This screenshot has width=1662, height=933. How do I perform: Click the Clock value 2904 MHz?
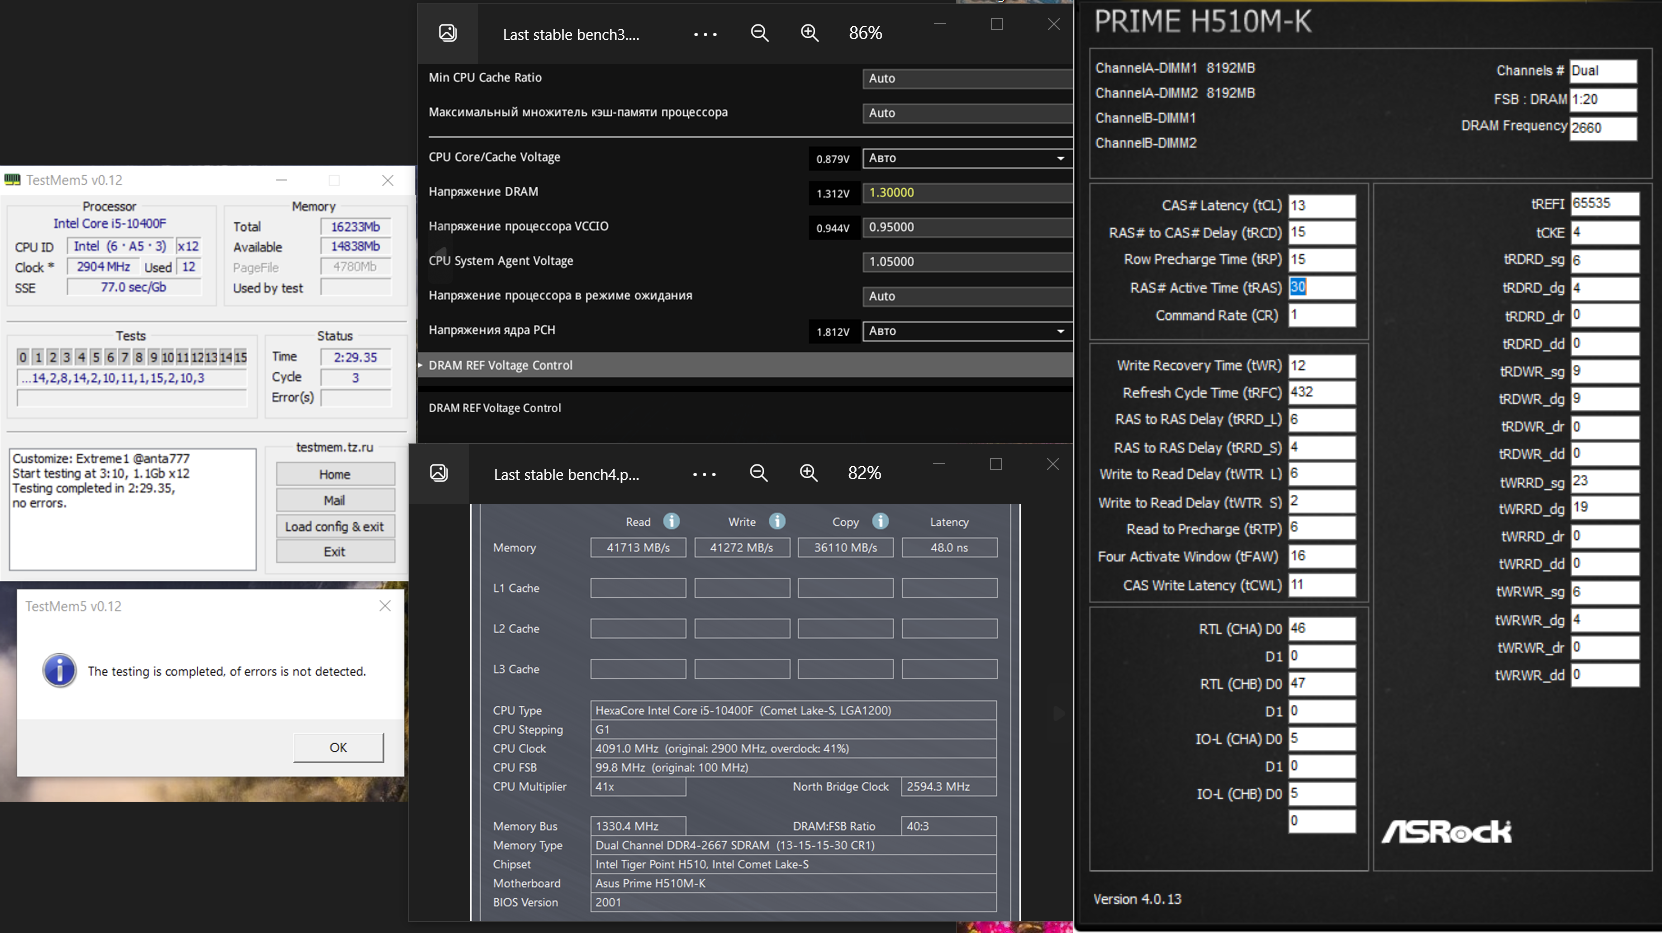point(104,267)
